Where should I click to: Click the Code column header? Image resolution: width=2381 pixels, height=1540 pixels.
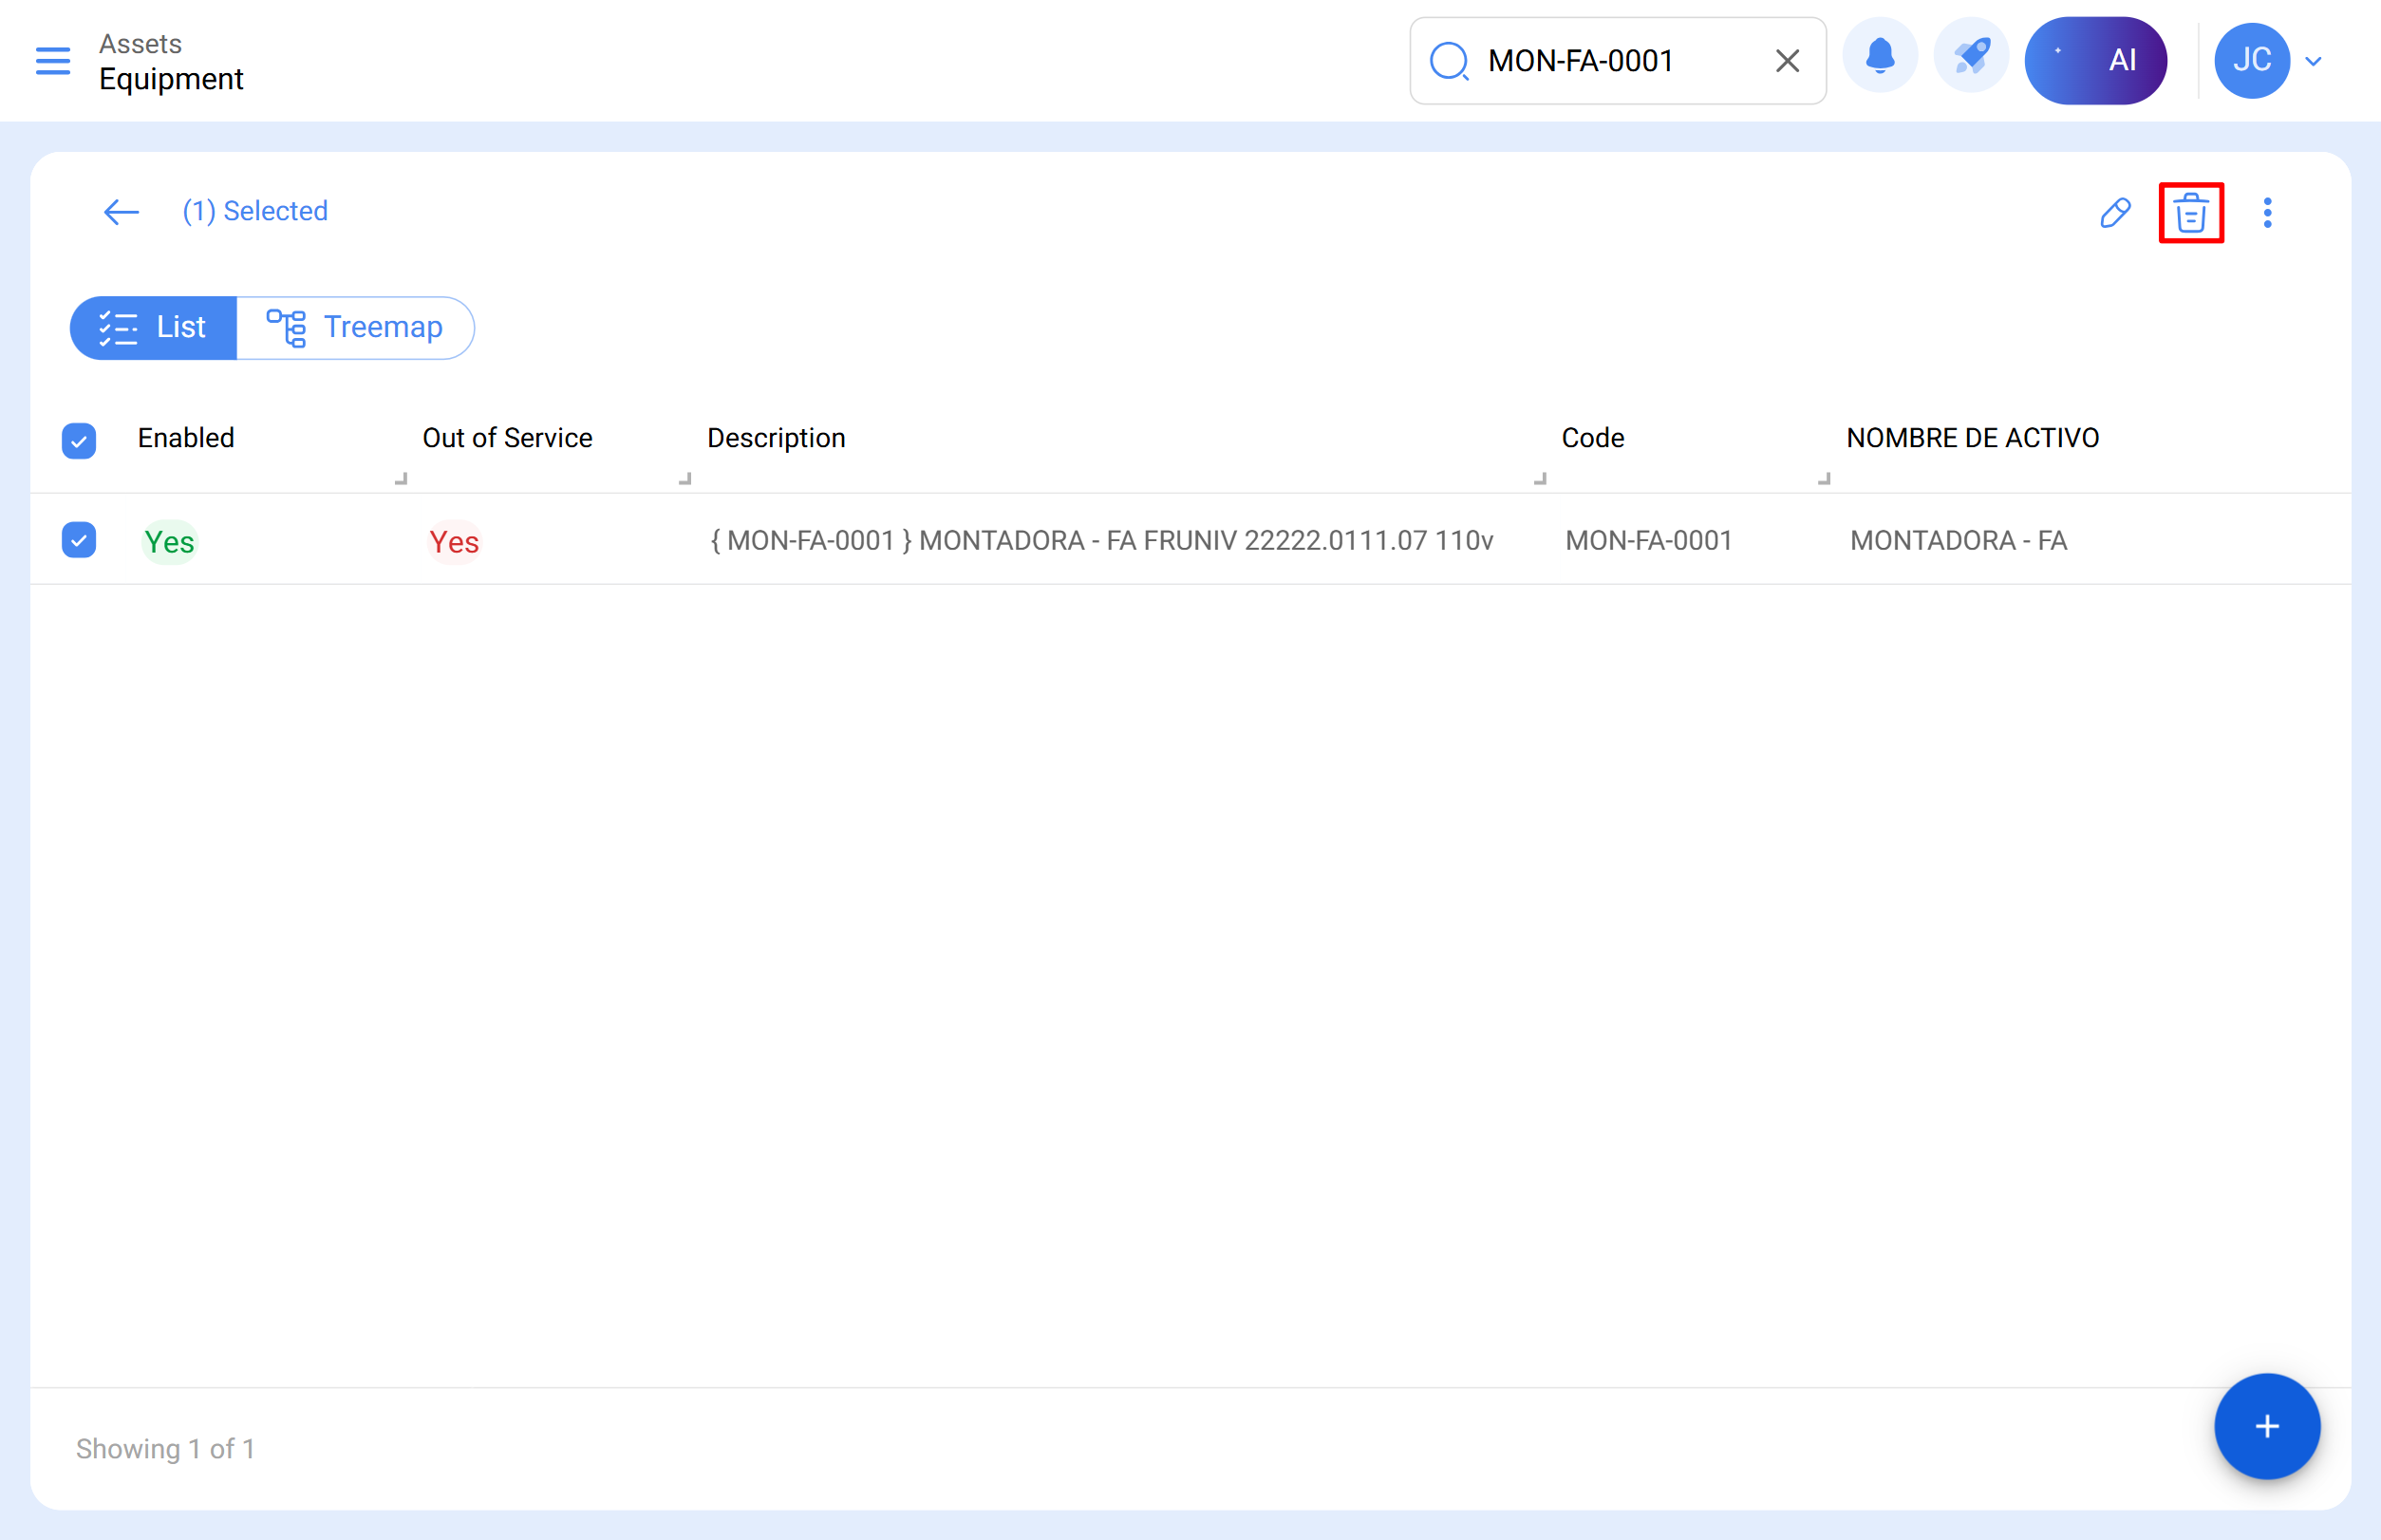click(x=1592, y=438)
